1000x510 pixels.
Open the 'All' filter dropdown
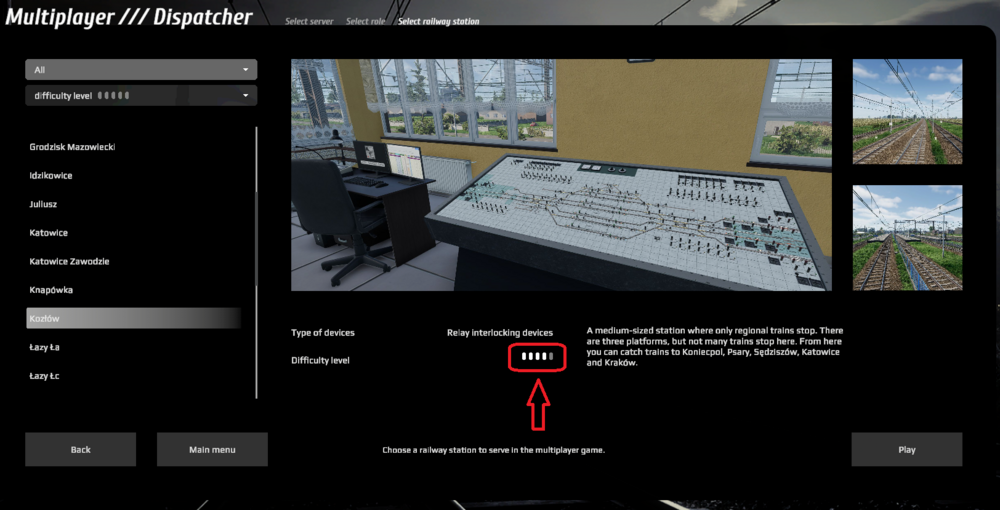pyautogui.click(x=141, y=69)
